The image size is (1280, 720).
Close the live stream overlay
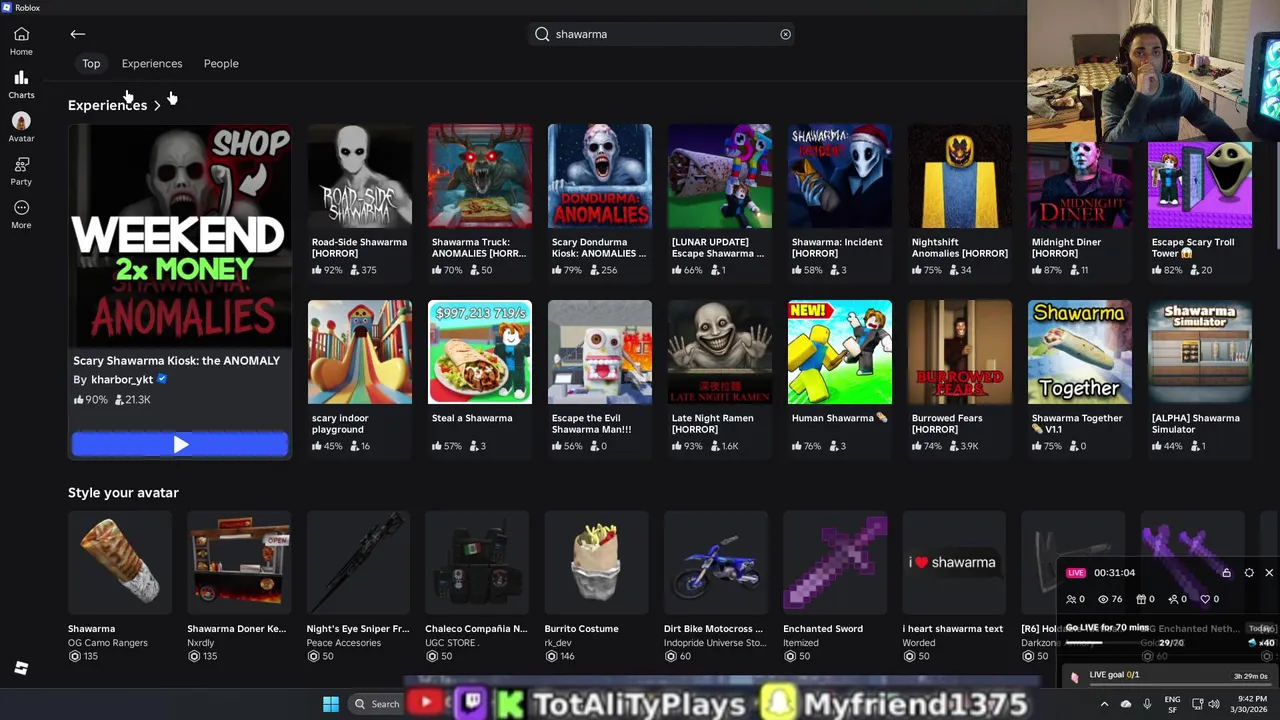tap(1269, 573)
